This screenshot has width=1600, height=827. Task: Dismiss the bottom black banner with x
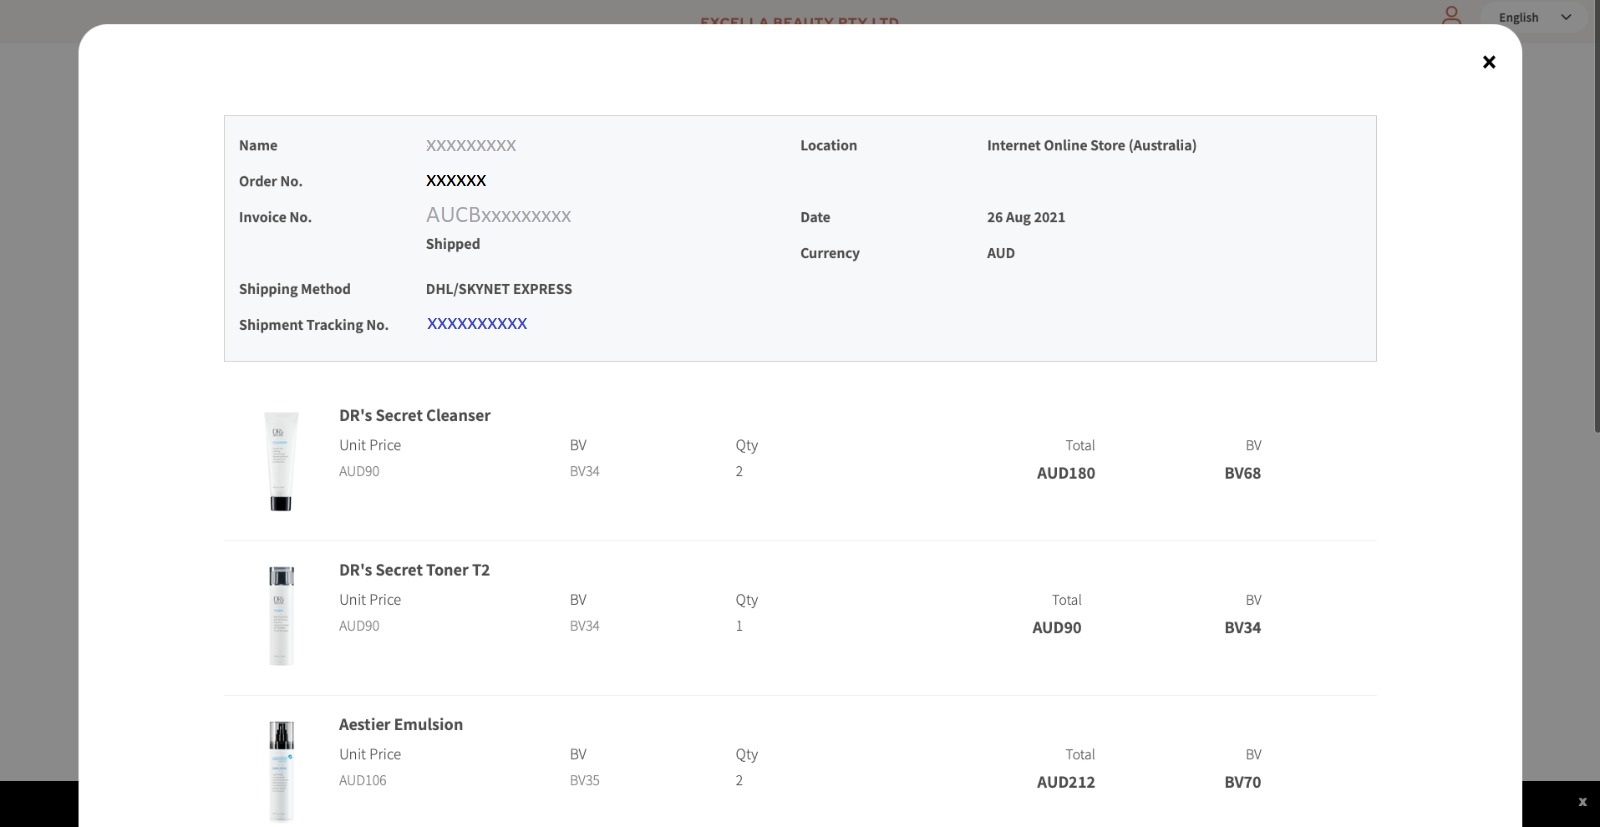click(1582, 802)
